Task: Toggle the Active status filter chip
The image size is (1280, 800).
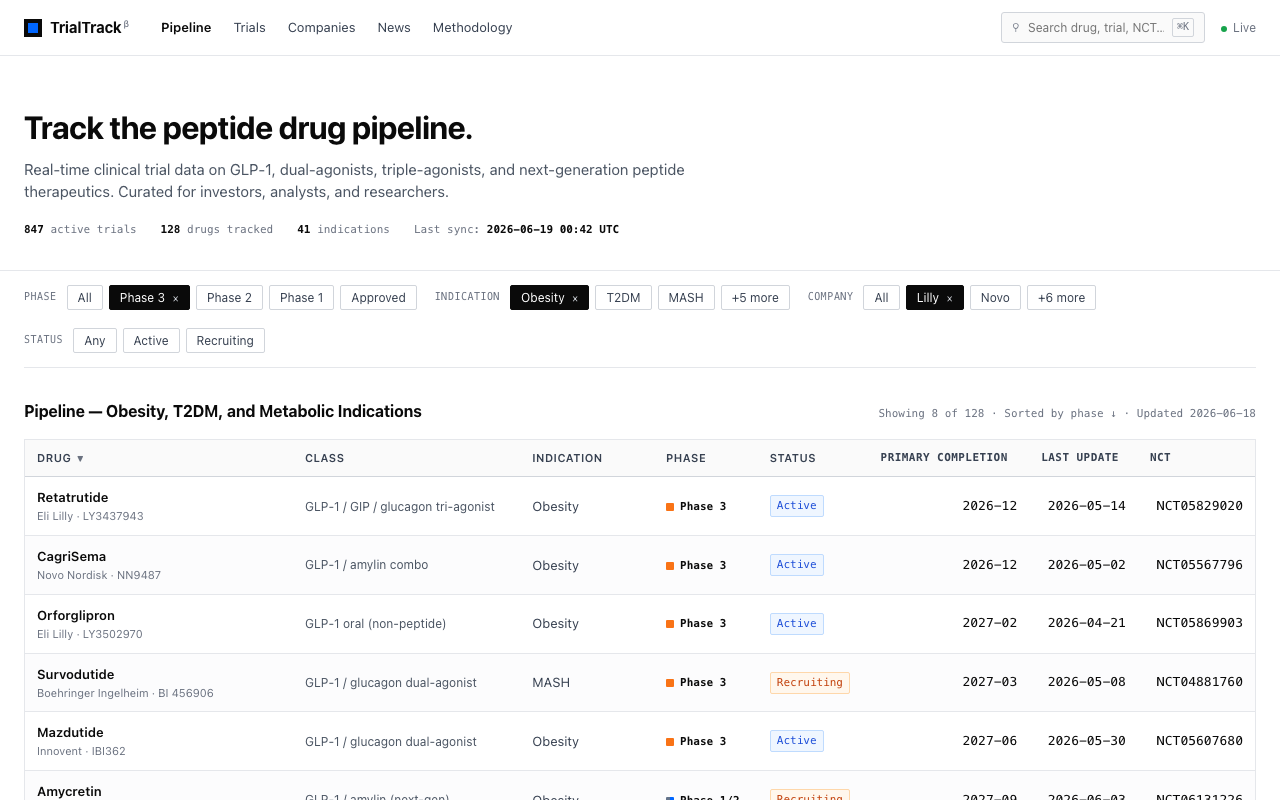Action: [151, 341]
